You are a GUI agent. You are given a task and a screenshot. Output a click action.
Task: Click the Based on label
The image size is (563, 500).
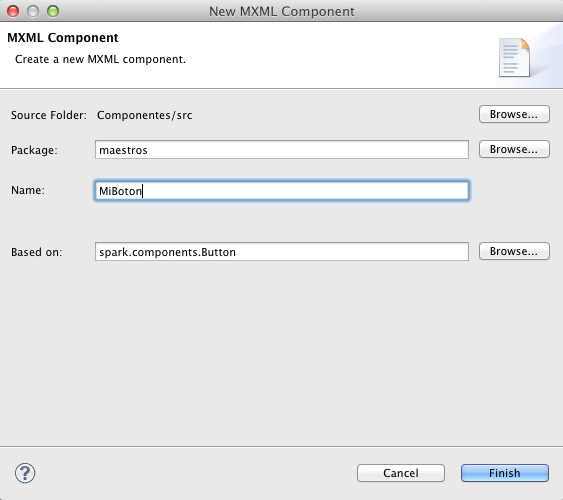(36, 252)
